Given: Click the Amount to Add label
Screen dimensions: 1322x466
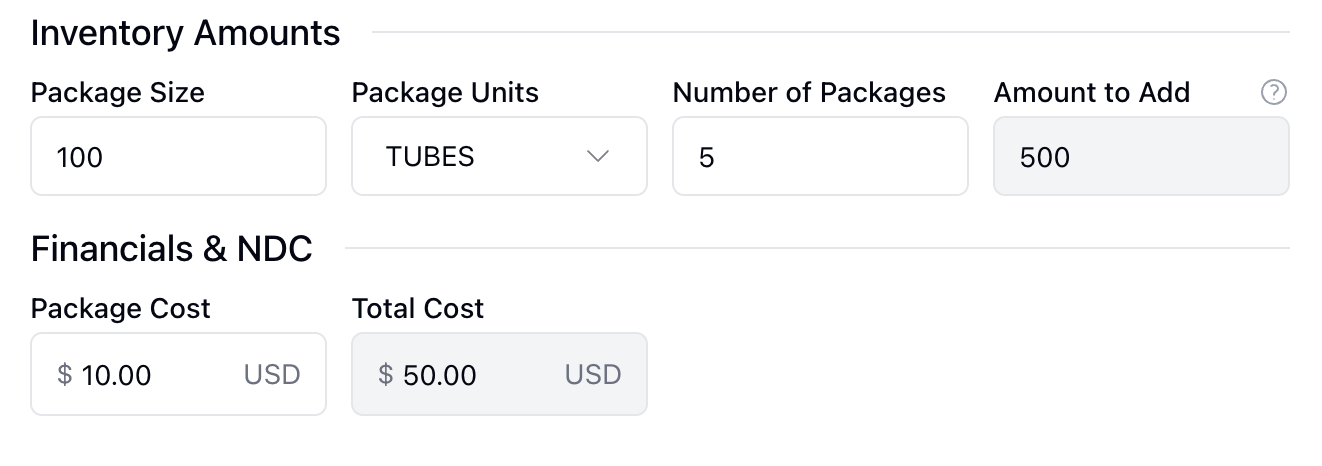Looking at the screenshot, I should pos(1092,93).
